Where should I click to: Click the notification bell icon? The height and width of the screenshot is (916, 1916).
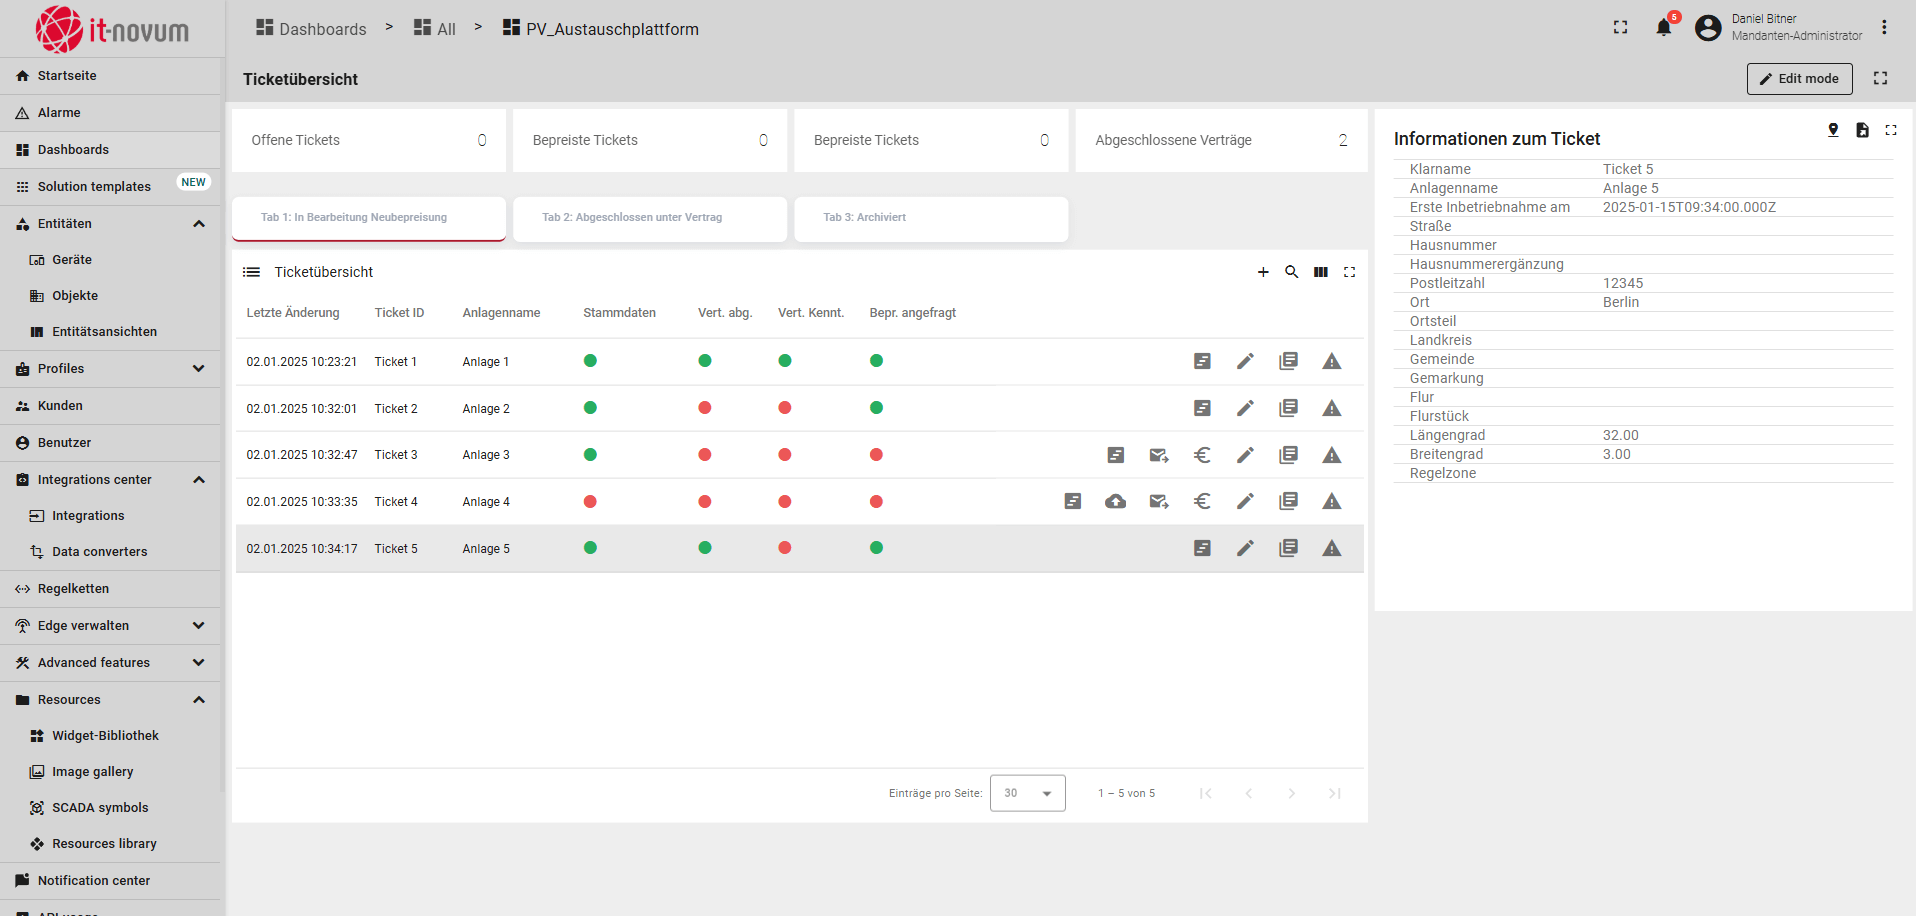click(1663, 28)
